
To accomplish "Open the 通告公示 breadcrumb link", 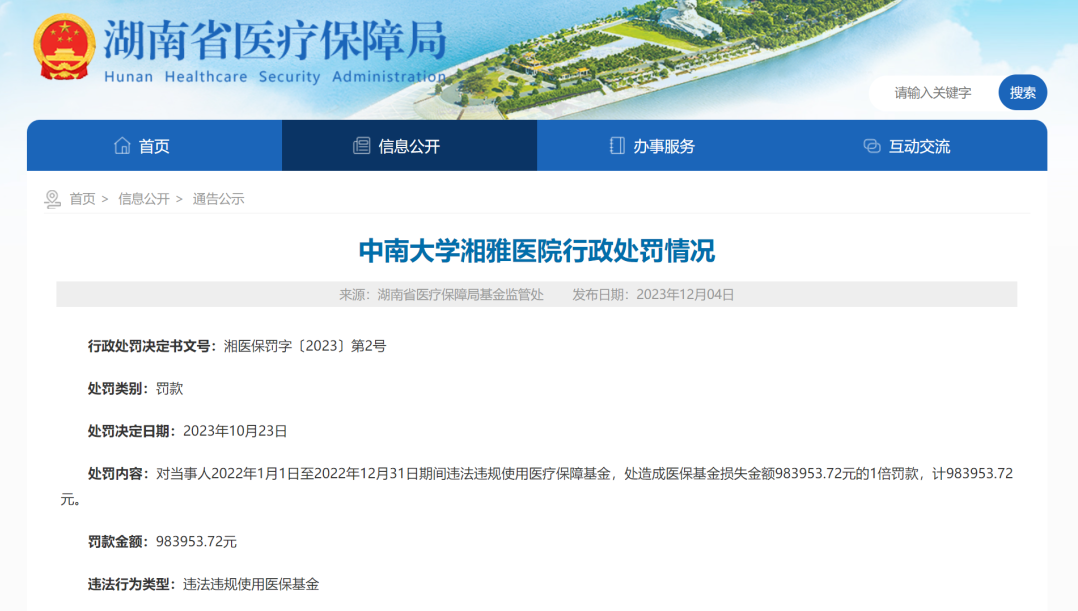I will (218, 199).
